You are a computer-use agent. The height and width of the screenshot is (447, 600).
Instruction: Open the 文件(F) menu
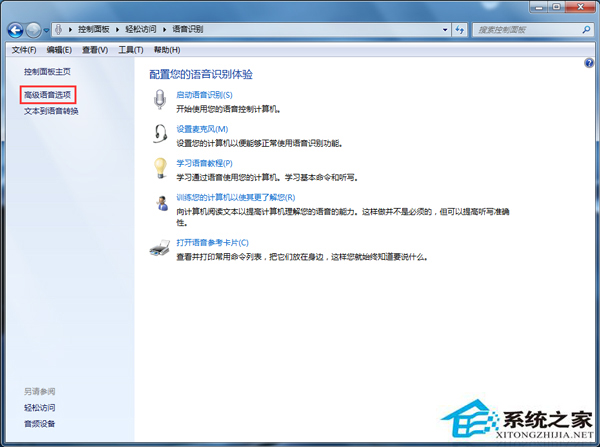click(23, 49)
